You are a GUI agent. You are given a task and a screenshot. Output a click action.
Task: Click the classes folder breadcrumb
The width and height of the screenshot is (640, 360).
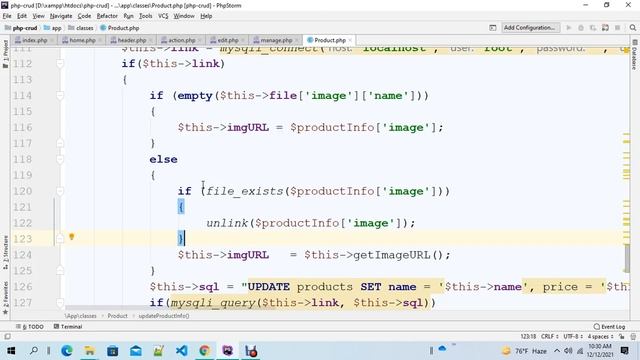pyautogui.click(x=81, y=28)
